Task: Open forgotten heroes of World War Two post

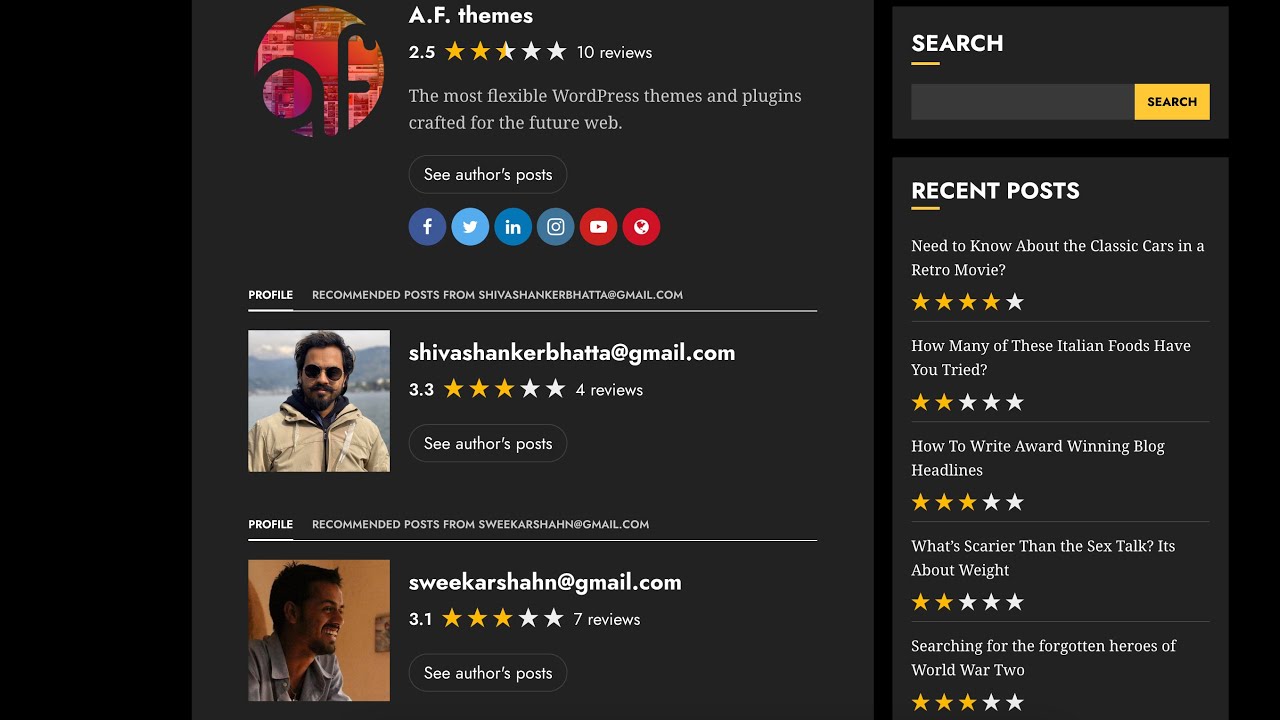Action: pyautogui.click(x=1043, y=658)
